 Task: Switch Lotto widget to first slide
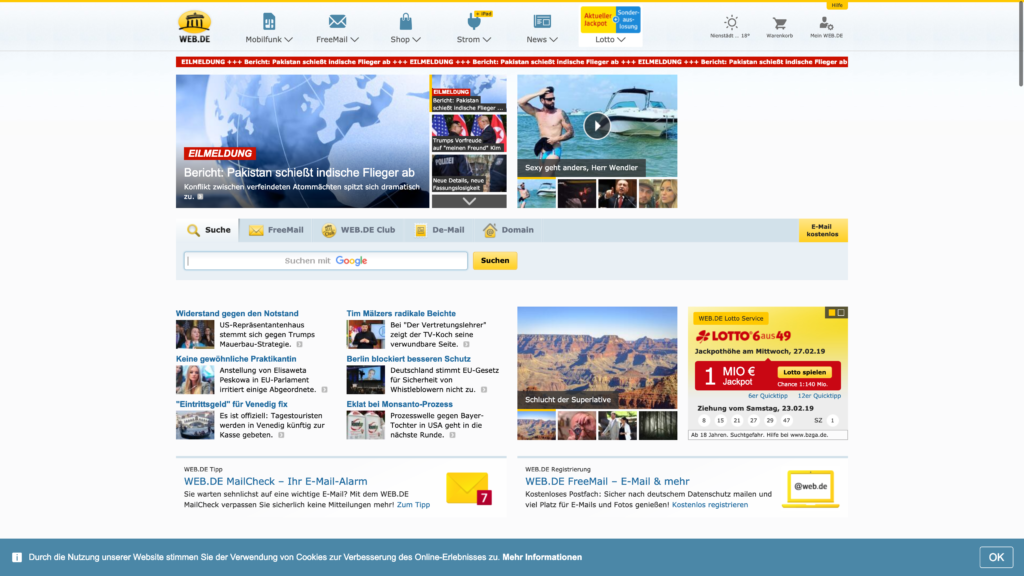coord(831,313)
